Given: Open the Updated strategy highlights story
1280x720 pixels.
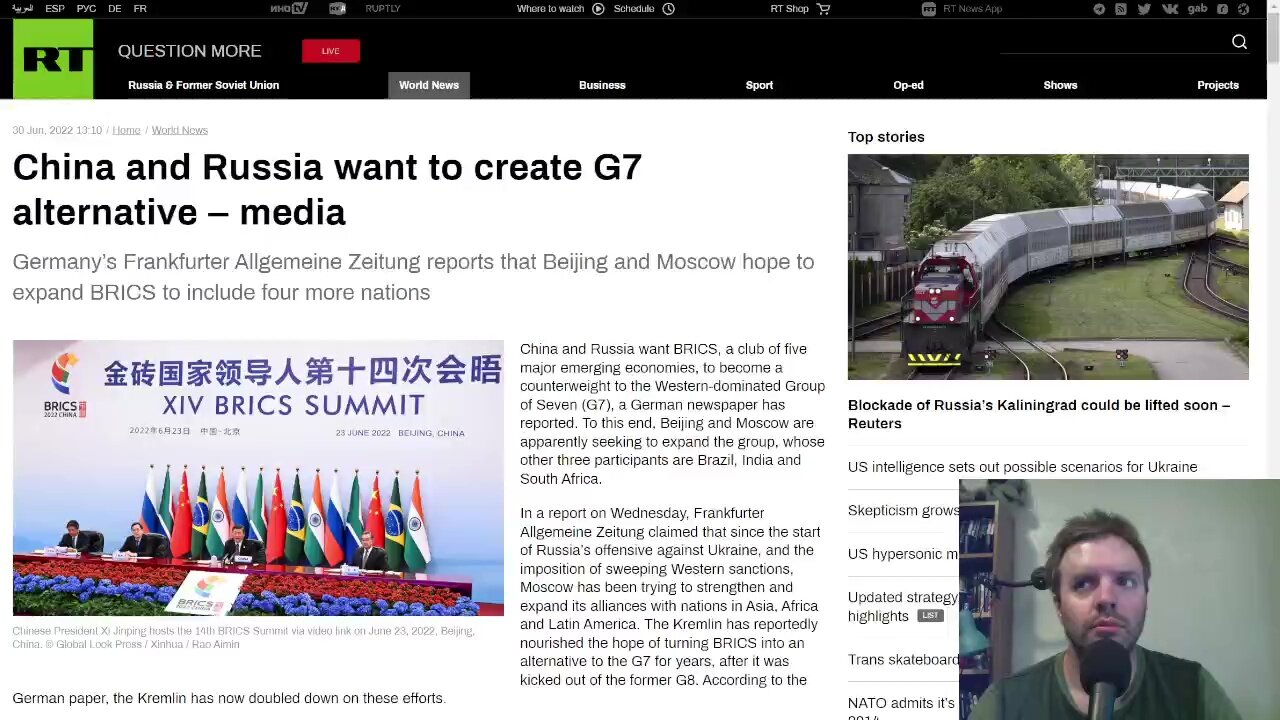Looking at the screenshot, I should (903, 606).
